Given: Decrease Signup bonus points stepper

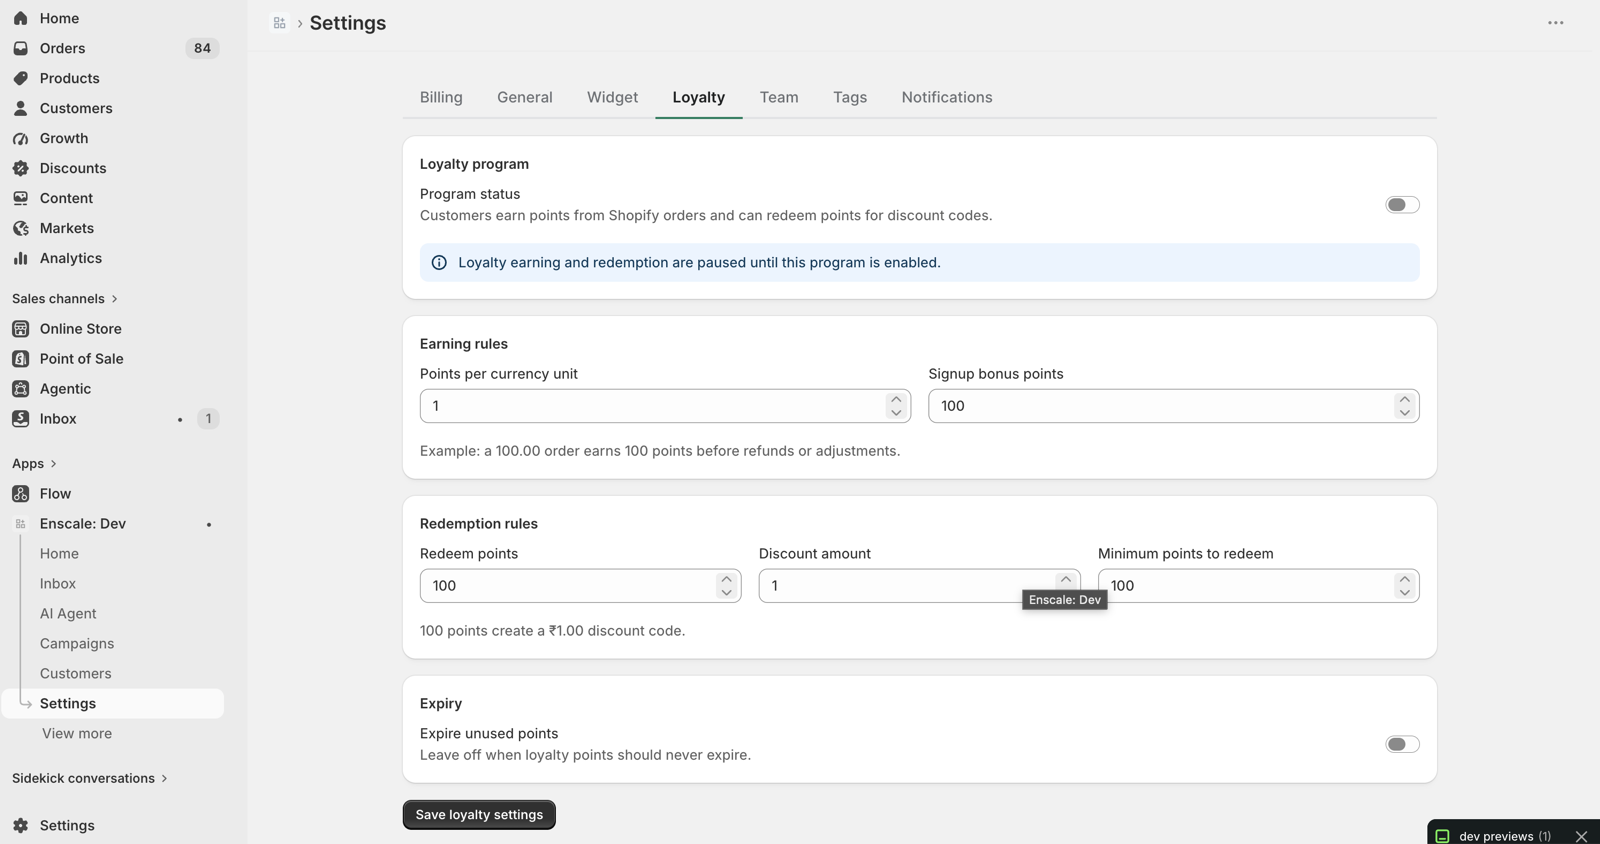Looking at the screenshot, I should click(x=1405, y=412).
